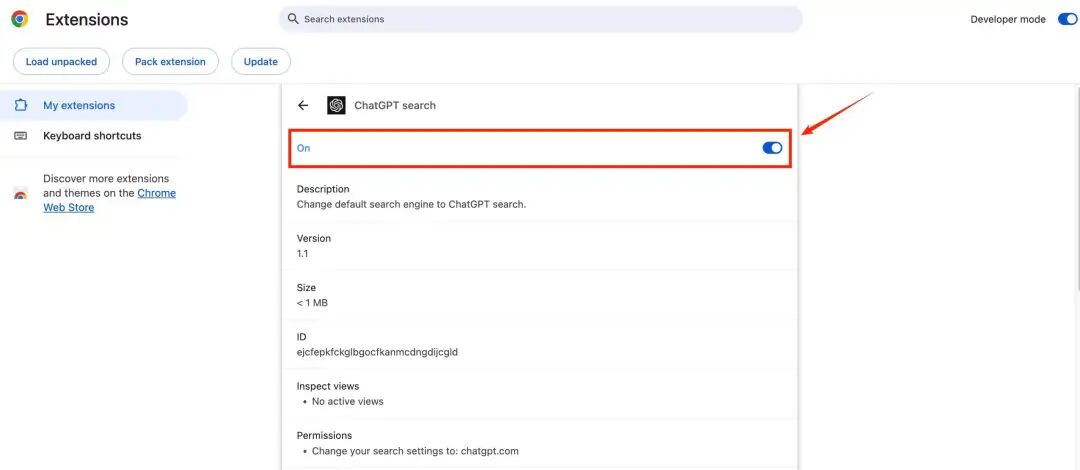1080x470 pixels.
Task: Click the Description heading
Action: 323,189
